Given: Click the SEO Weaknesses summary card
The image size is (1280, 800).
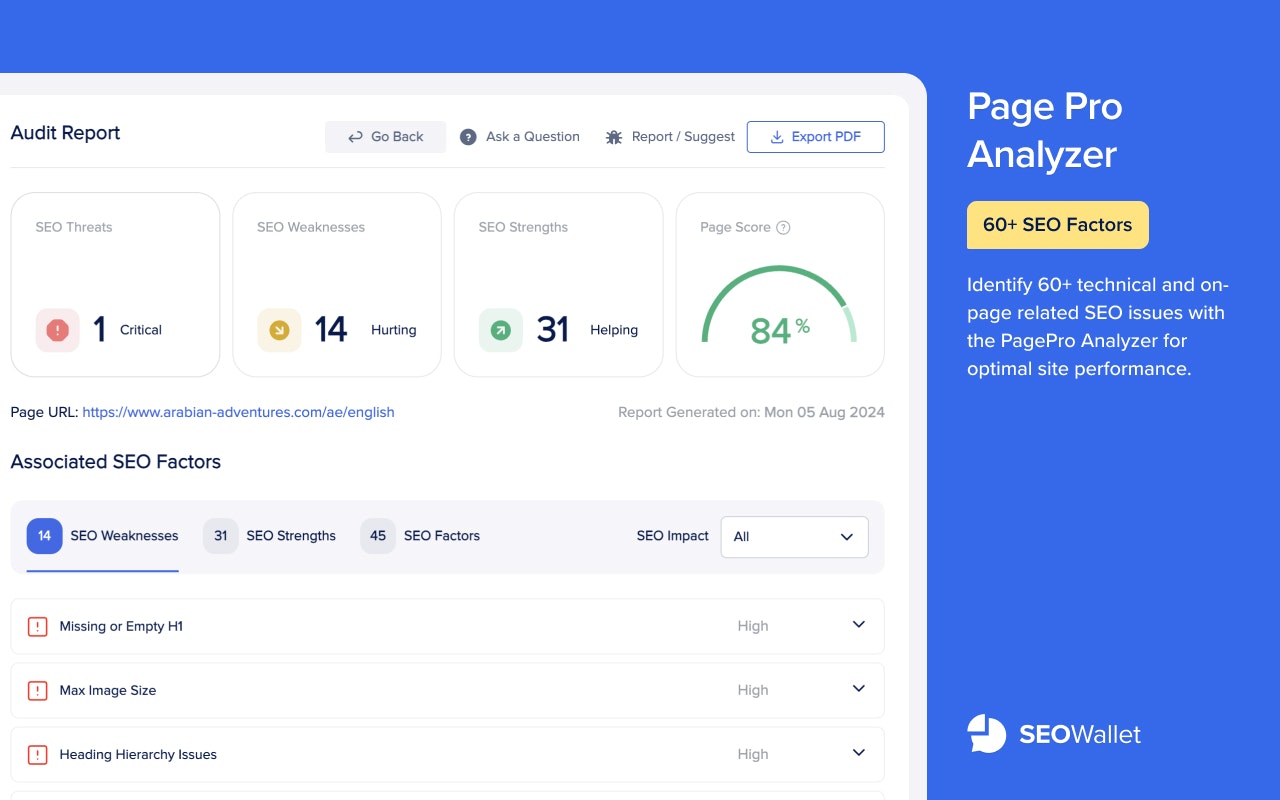Looking at the screenshot, I should coord(337,285).
